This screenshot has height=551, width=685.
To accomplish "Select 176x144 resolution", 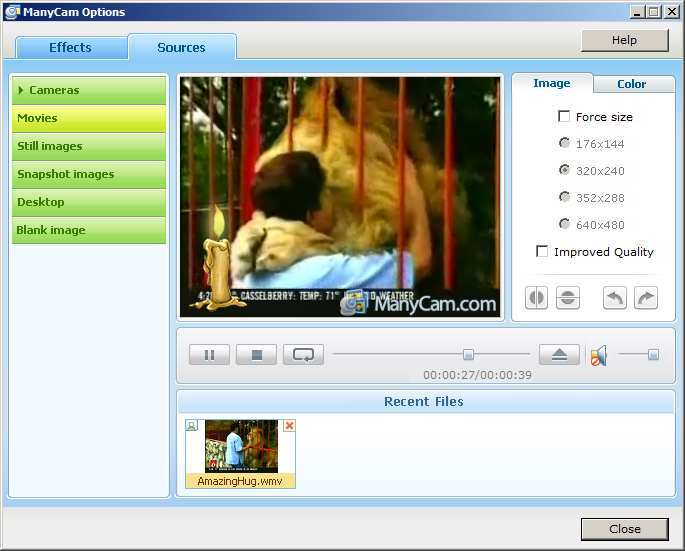I will coord(564,143).
